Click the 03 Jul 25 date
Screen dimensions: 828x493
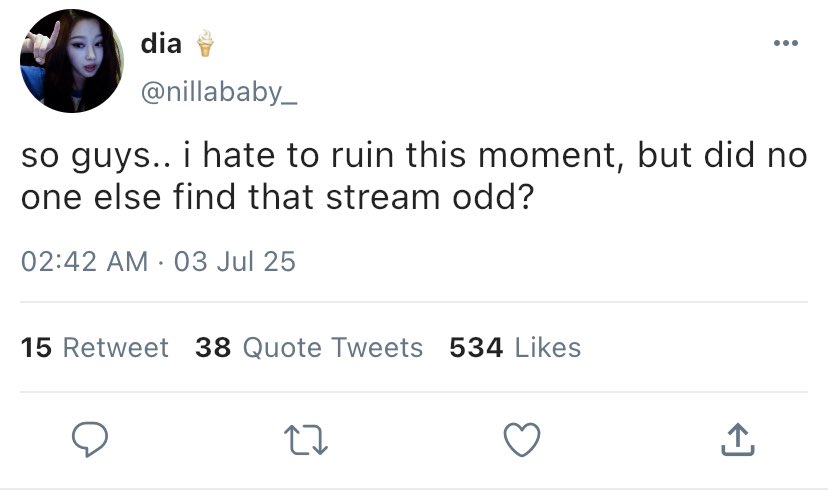pyautogui.click(x=235, y=262)
